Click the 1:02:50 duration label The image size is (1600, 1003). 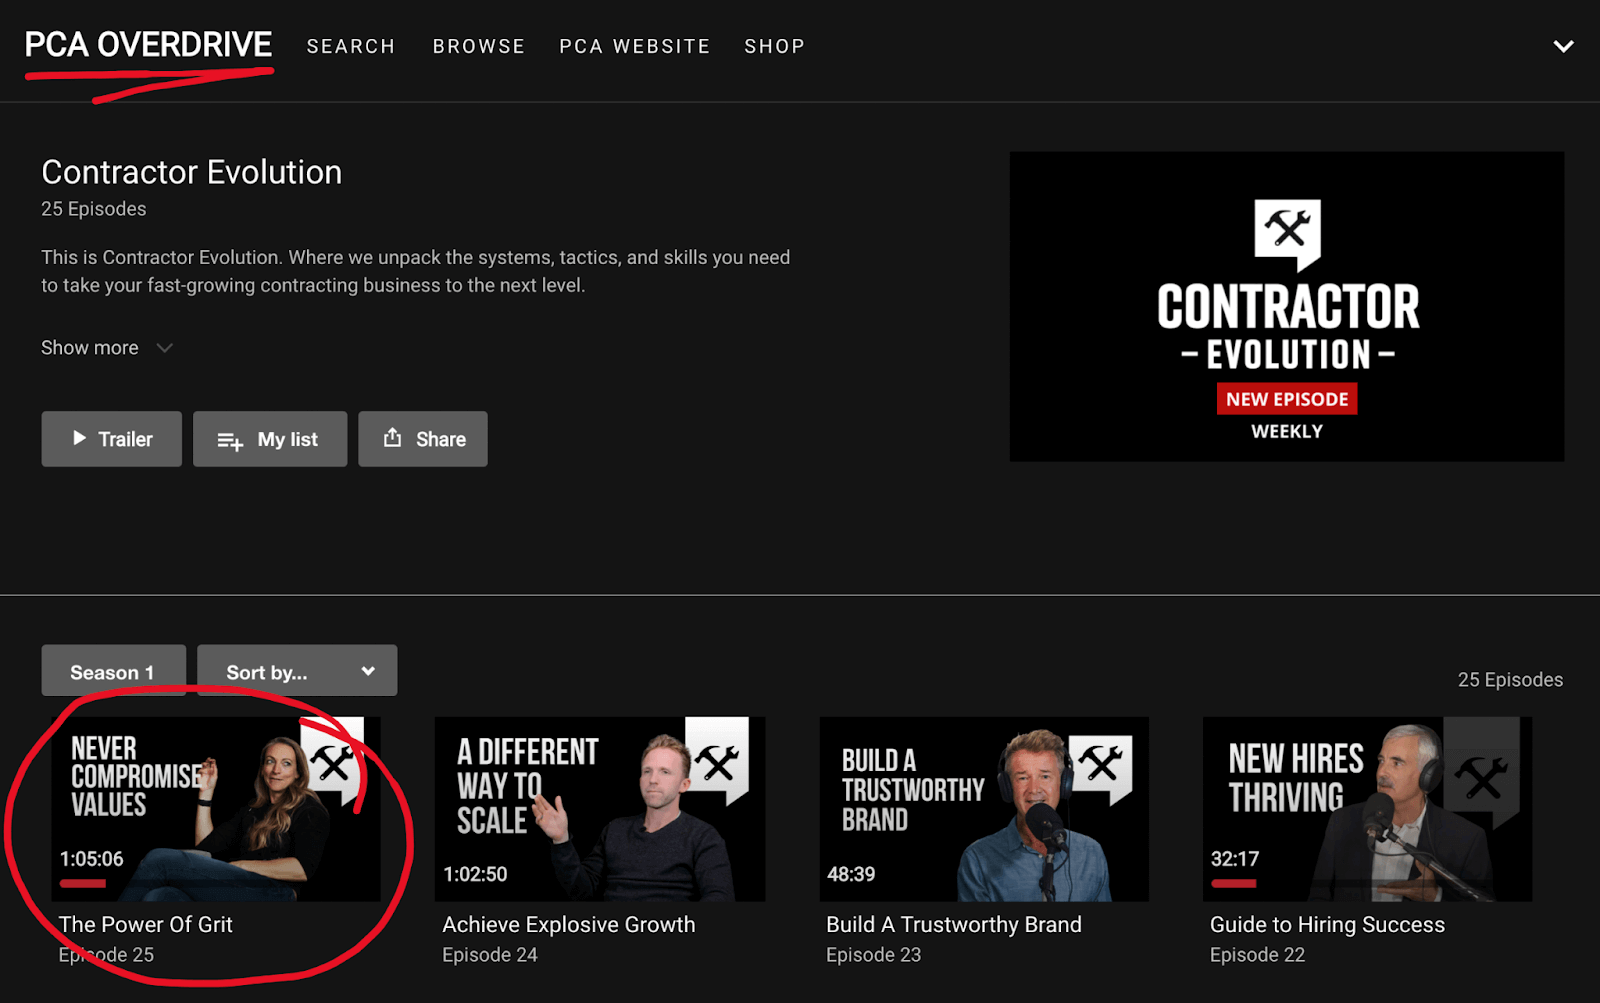click(x=475, y=874)
